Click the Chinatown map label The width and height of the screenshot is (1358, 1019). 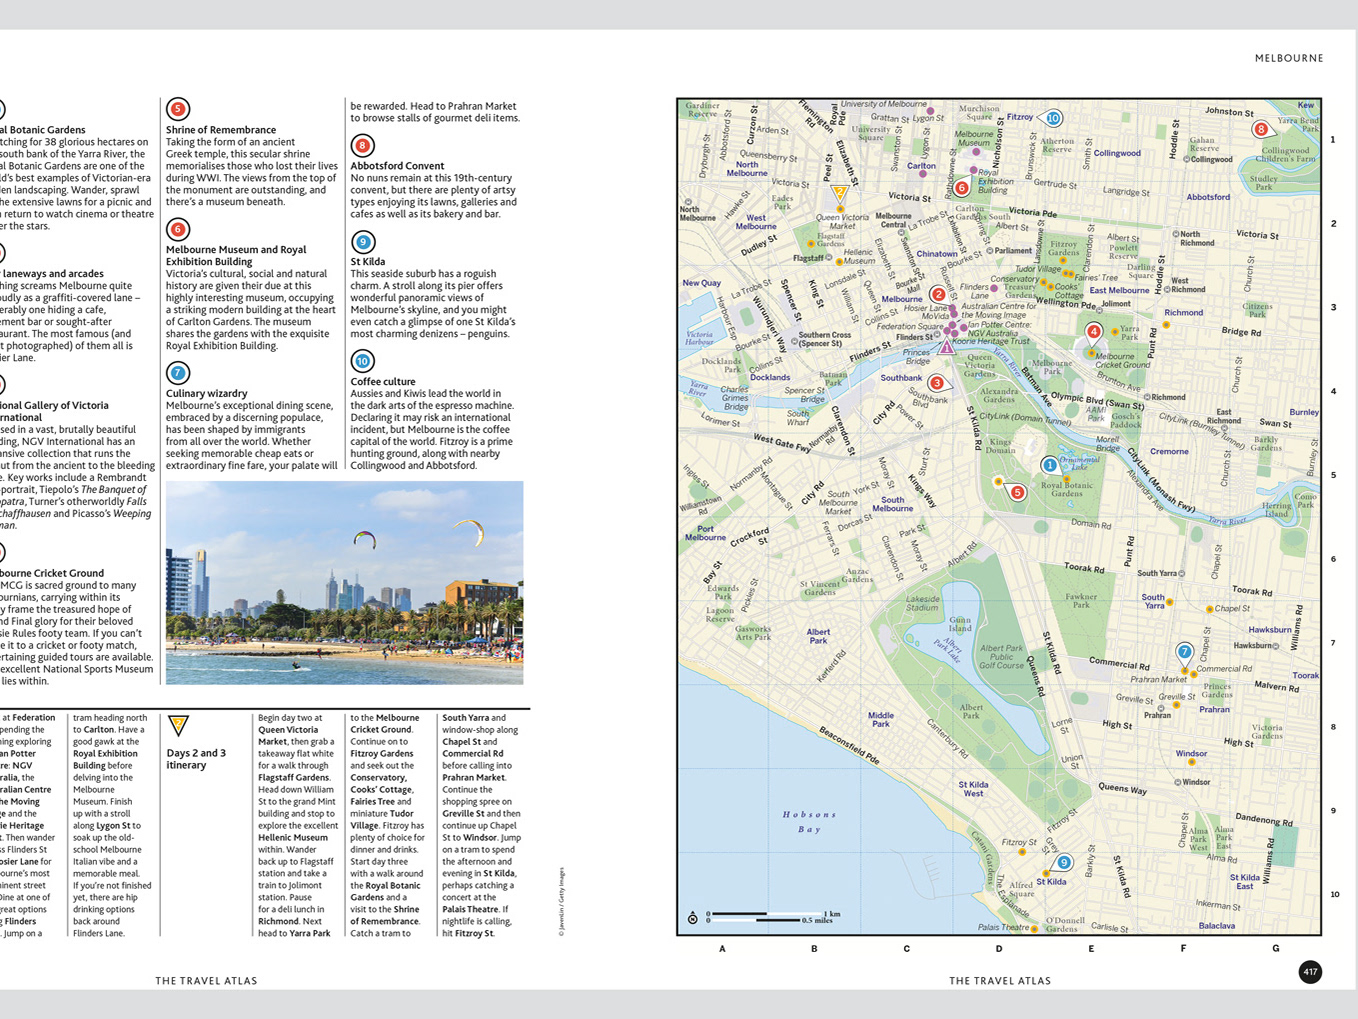pos(937,254)
